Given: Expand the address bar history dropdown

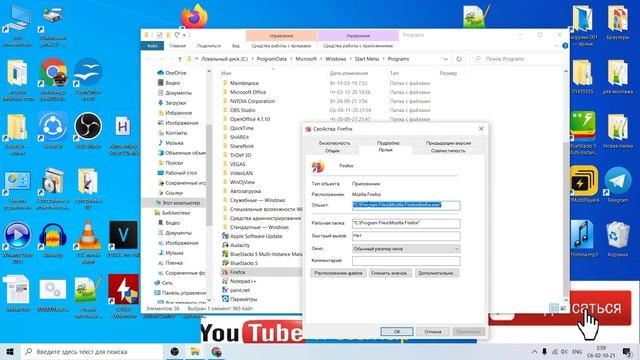Looking at the screenshot, I should [x=445, y=59].
